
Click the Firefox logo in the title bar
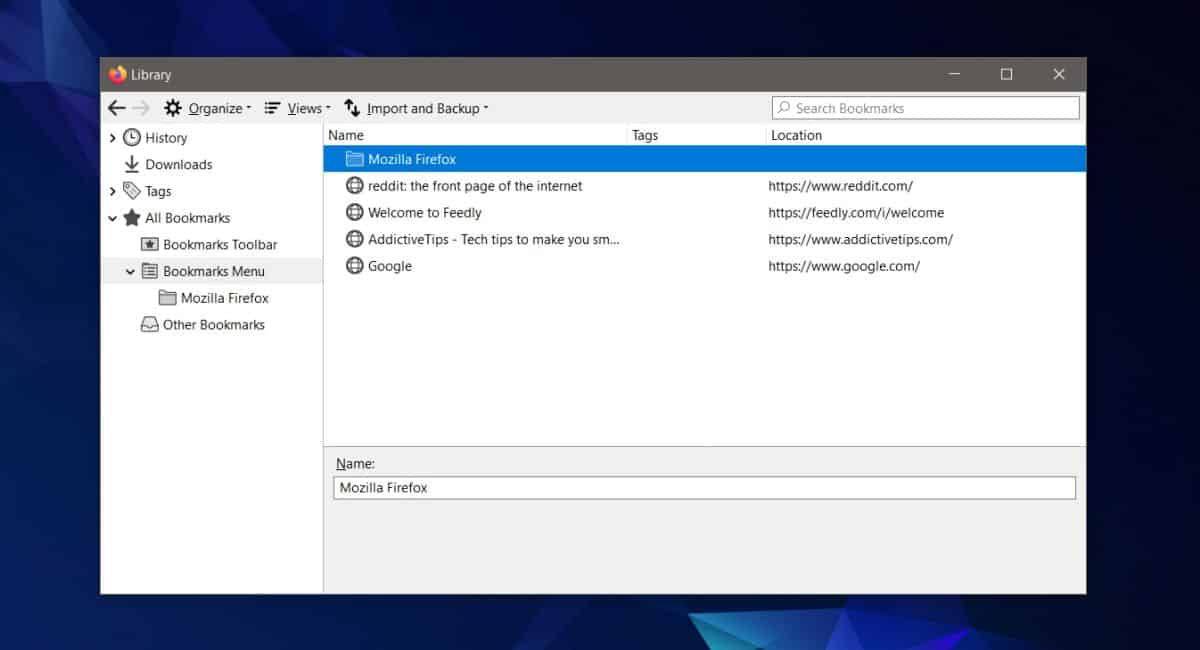click(x=118, y=74)
